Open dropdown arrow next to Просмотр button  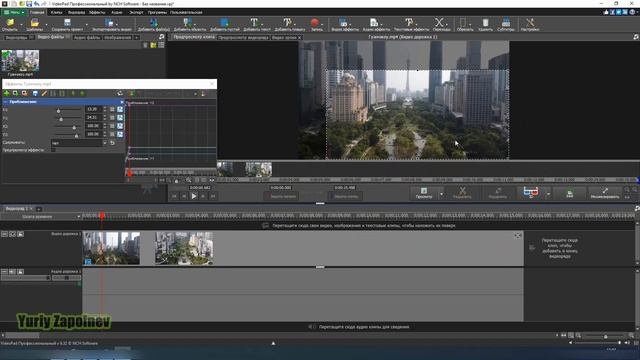(441, 193)
